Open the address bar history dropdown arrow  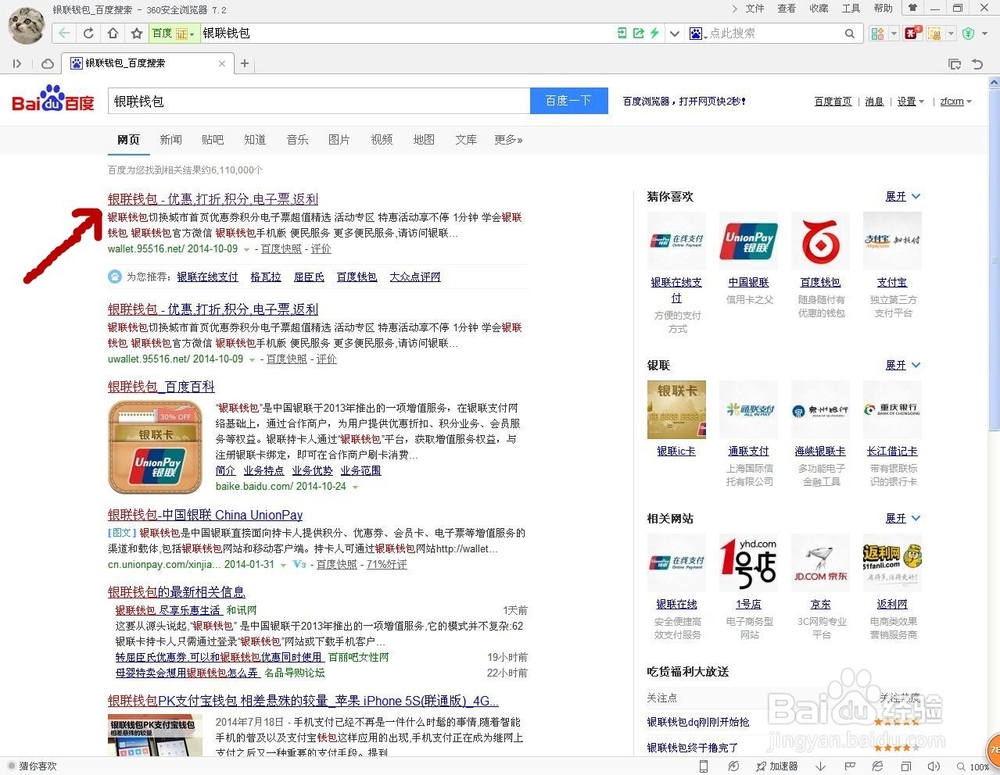[674, 33]
